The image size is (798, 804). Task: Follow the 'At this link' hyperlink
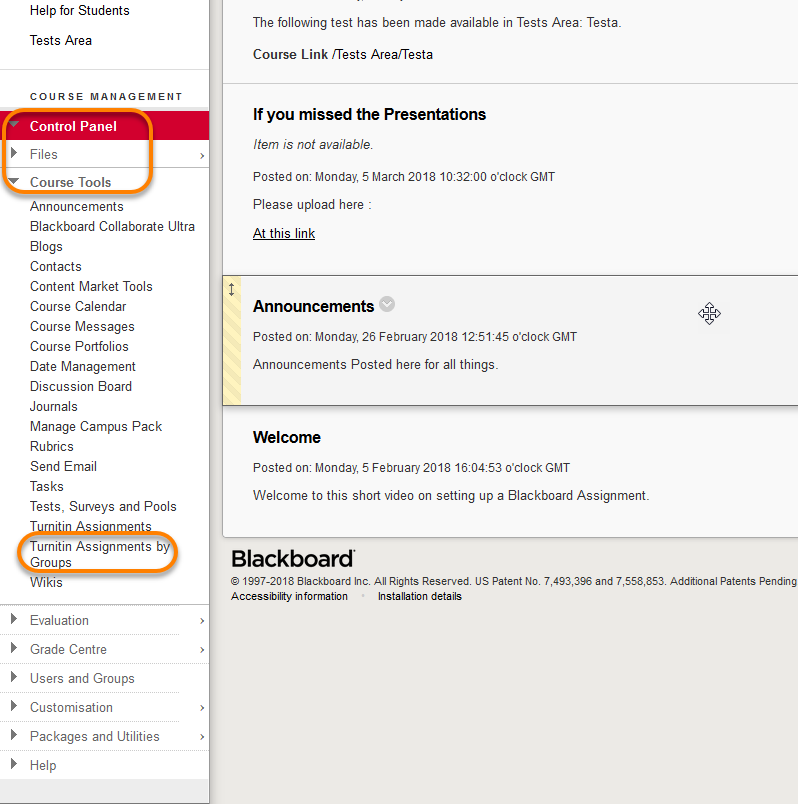(x=284, y=233)
